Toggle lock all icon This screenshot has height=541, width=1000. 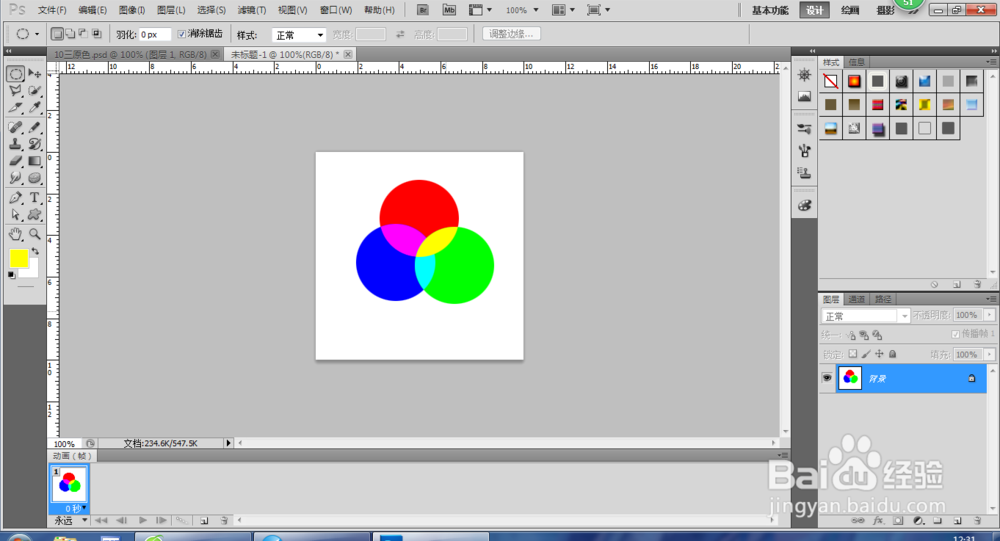tap(893, 354)
